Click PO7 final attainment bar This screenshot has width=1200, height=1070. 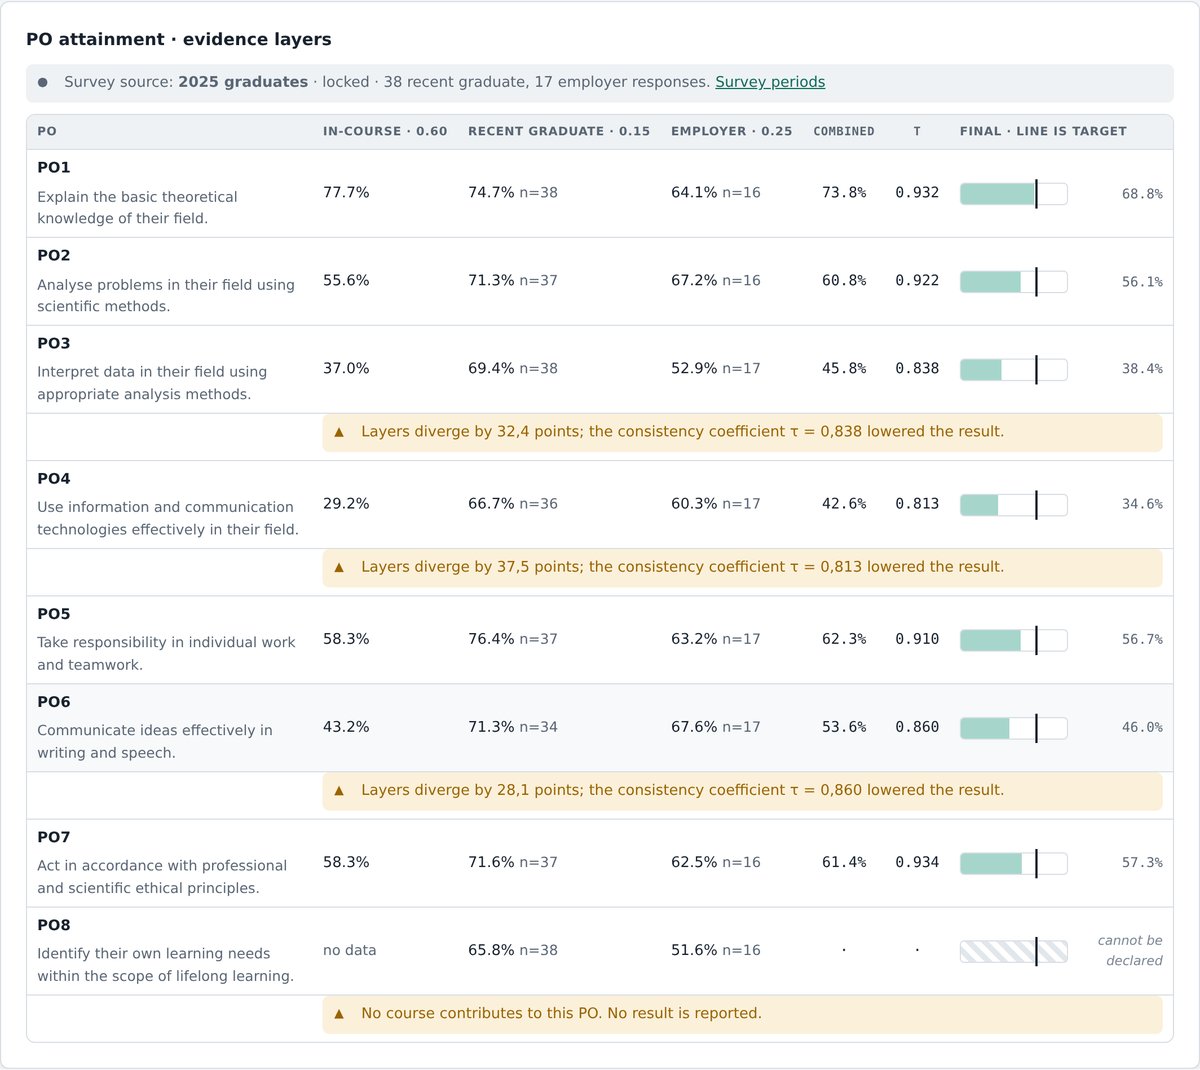1014,863
